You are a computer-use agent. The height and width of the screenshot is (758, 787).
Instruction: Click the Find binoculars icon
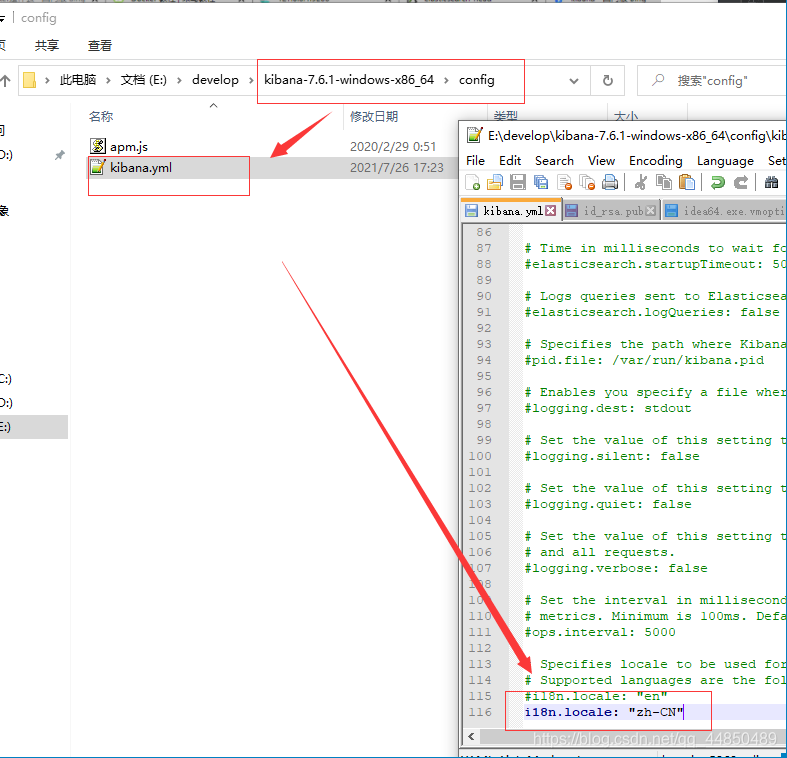click(771, 182)
